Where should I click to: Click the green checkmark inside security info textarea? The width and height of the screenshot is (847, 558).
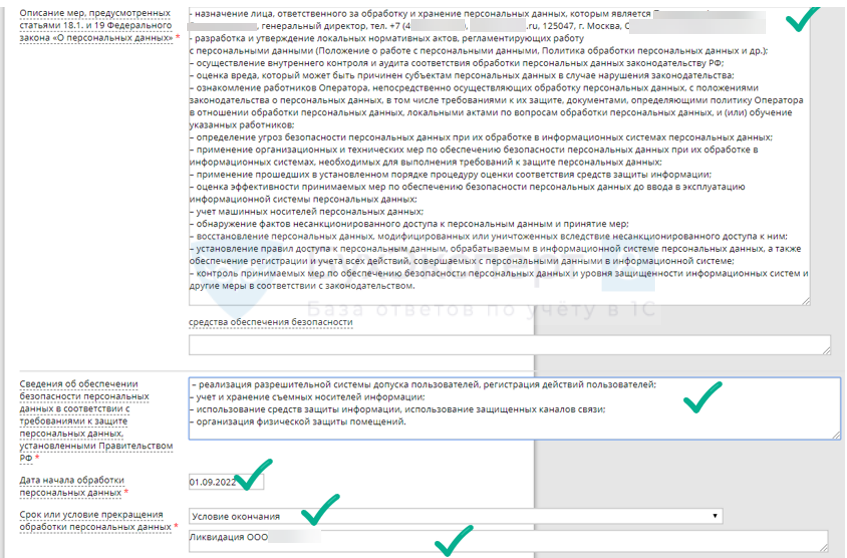[x=701, y=398]
